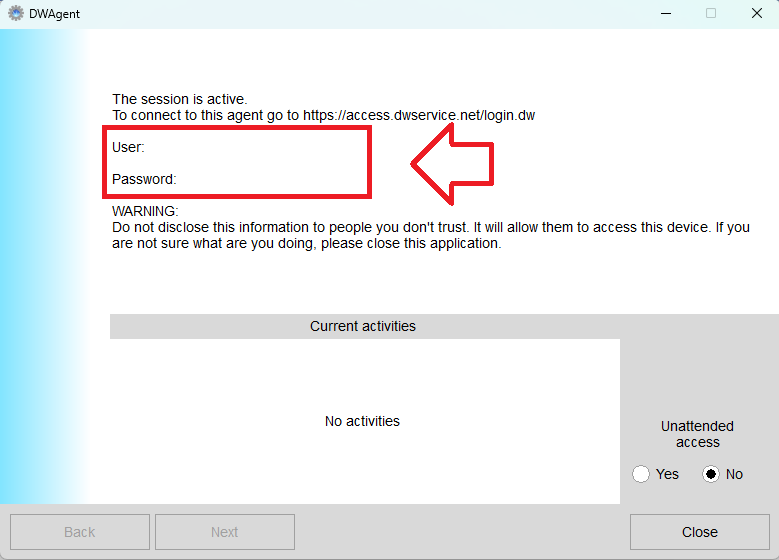Click the maximize button of DWAgent window
This screenshot has width=779, height=560.
coord(711,13)
